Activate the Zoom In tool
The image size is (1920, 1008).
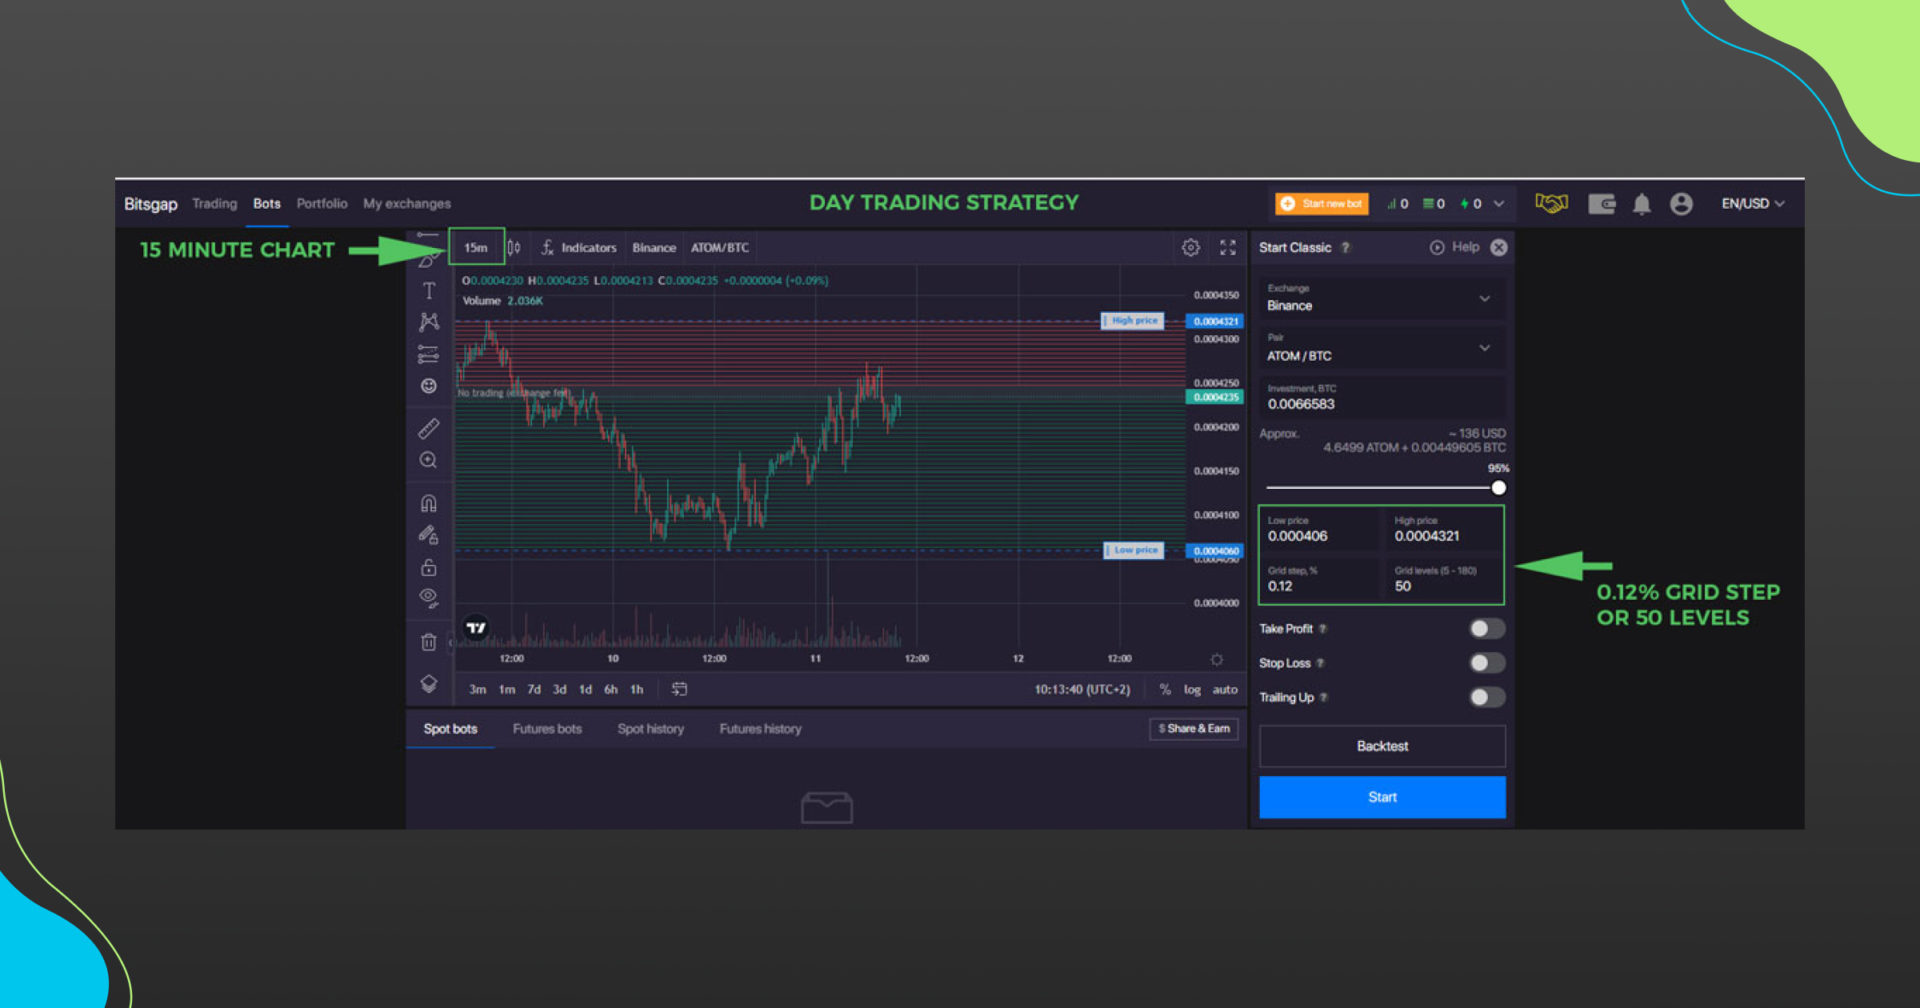click(429, 460)
